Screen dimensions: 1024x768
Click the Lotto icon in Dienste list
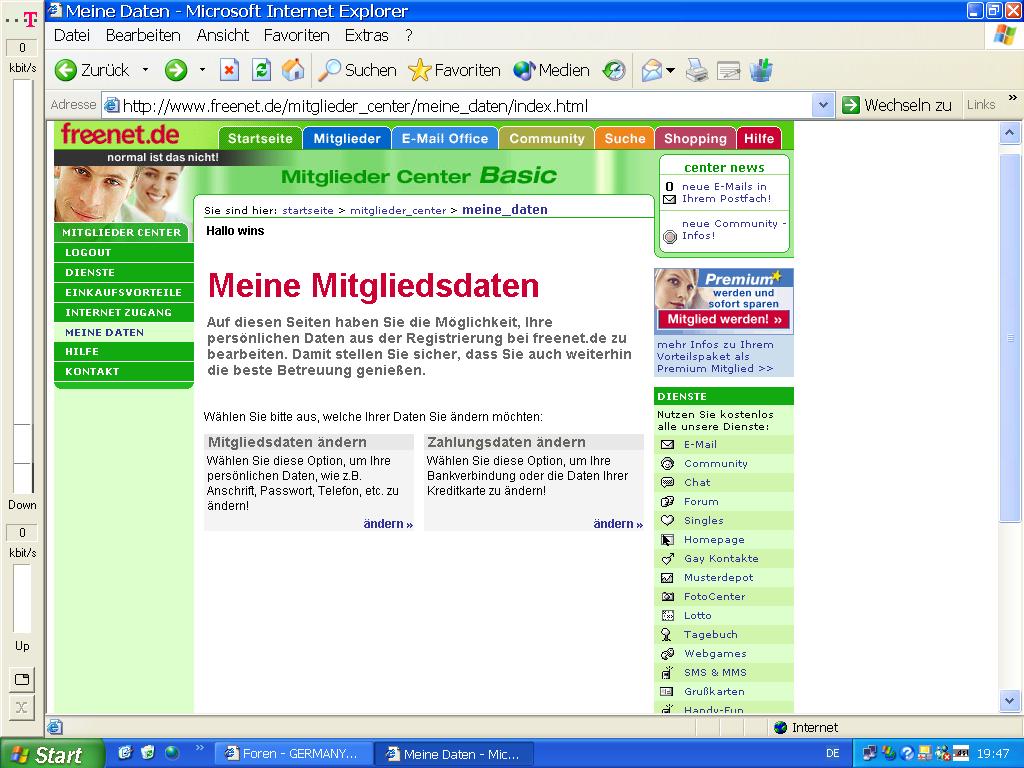[x=667, y=615]
